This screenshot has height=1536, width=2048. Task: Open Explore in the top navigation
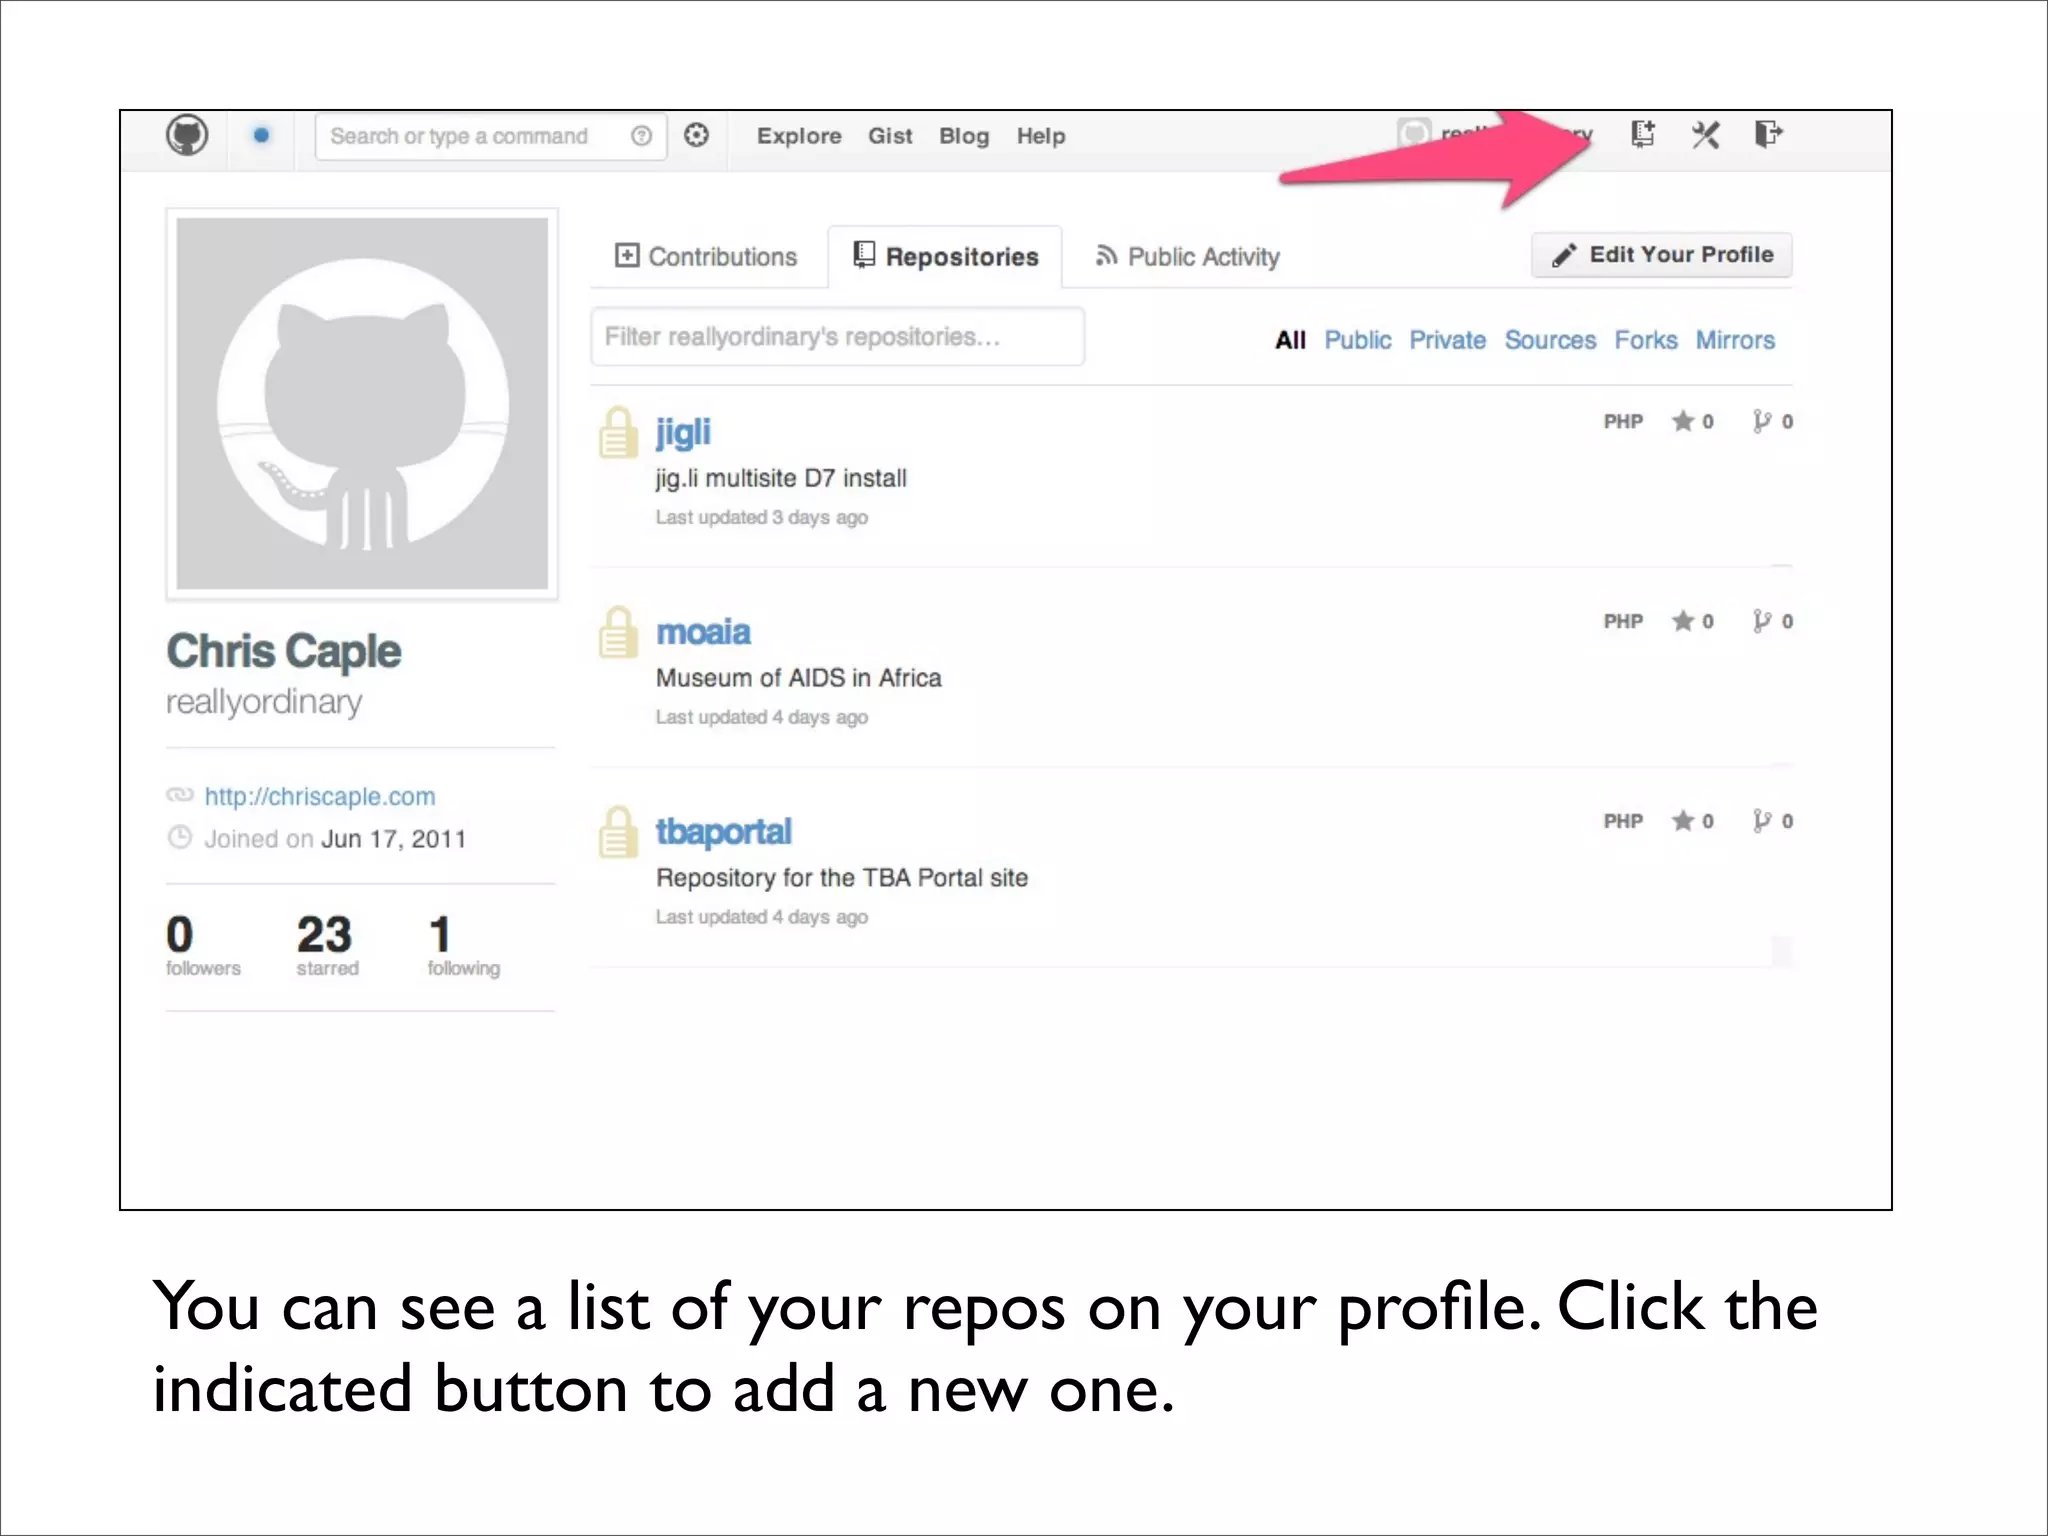click(799, 136)
